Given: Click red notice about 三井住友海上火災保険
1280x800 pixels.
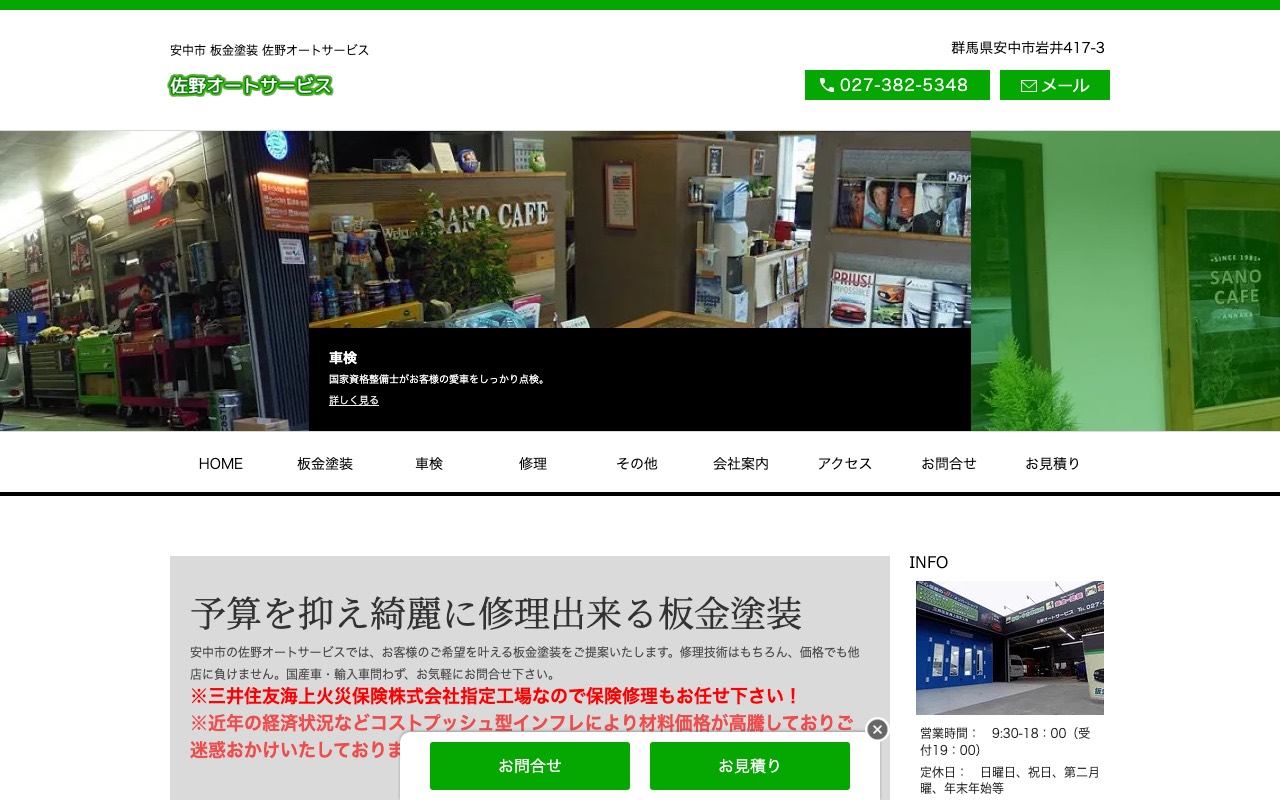Looking at the screenshot, I should [x=496, y=696].
